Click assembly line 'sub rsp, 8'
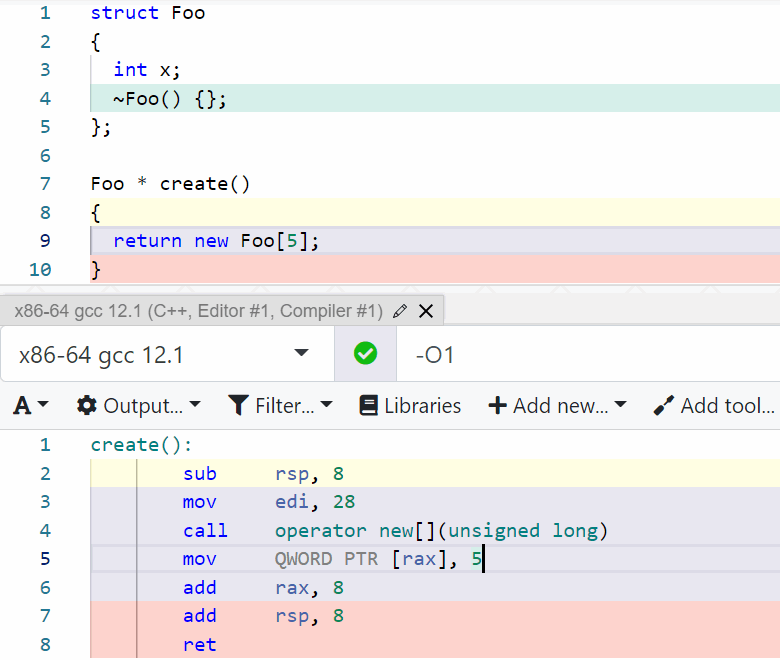 (x=263, y=473)
